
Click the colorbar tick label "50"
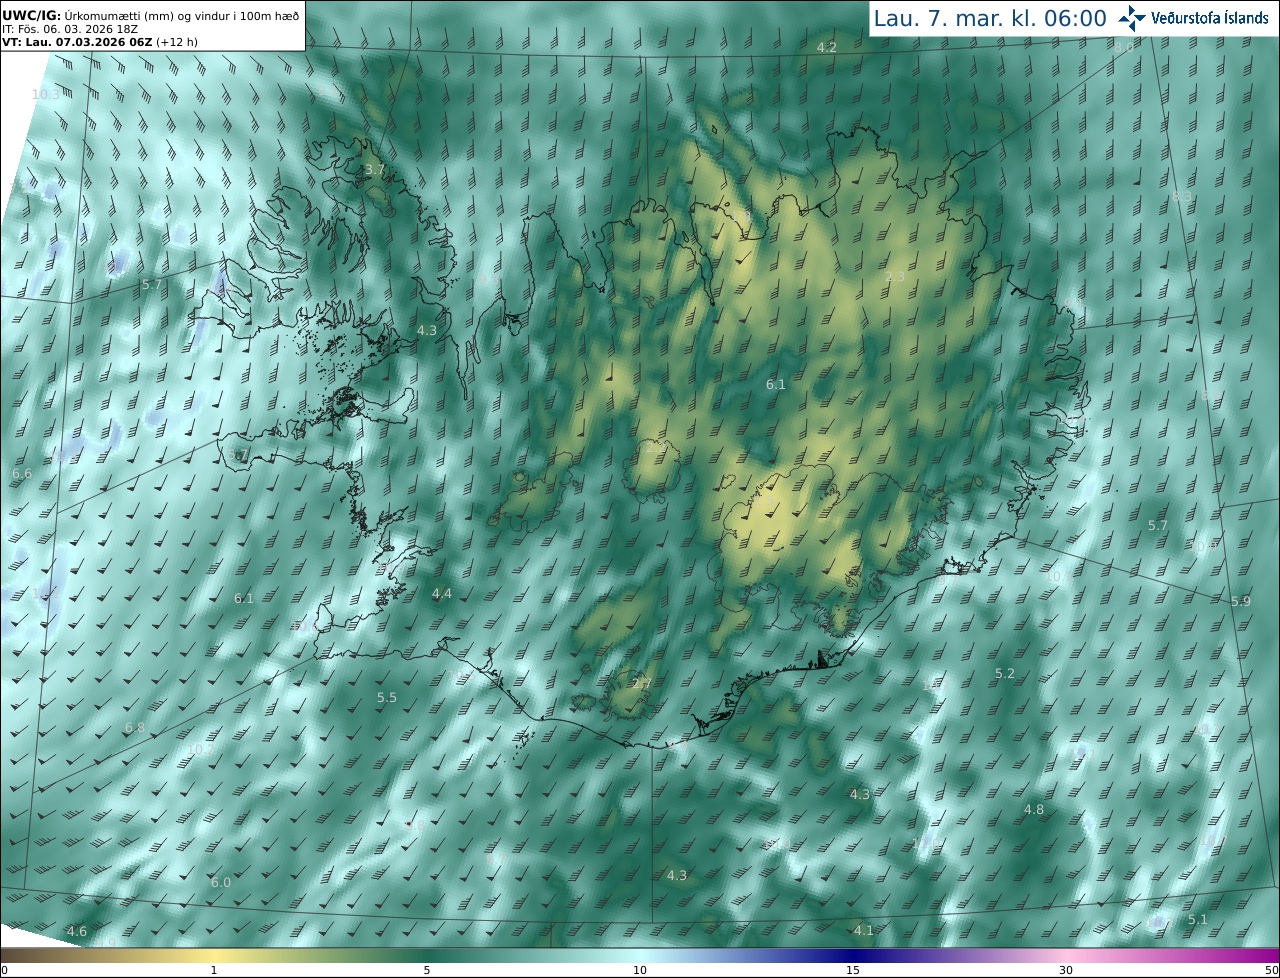point(1272,970)
